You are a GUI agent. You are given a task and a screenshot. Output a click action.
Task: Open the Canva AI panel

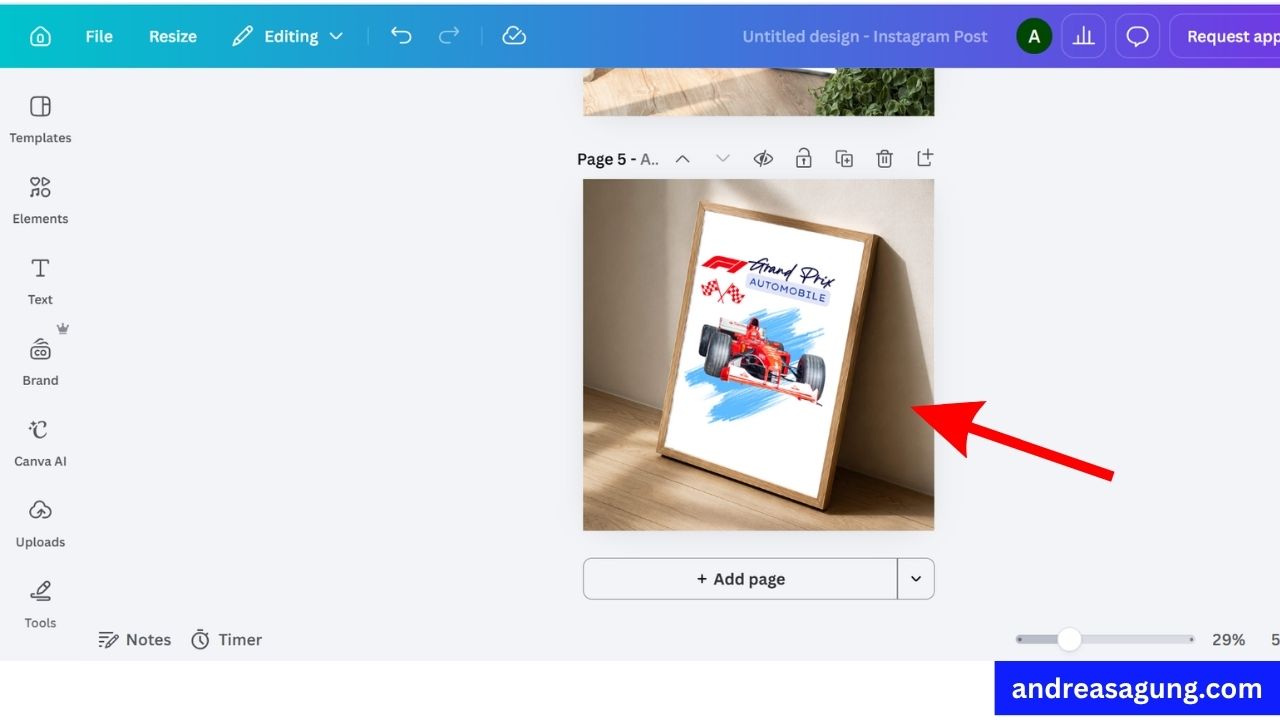40,443
